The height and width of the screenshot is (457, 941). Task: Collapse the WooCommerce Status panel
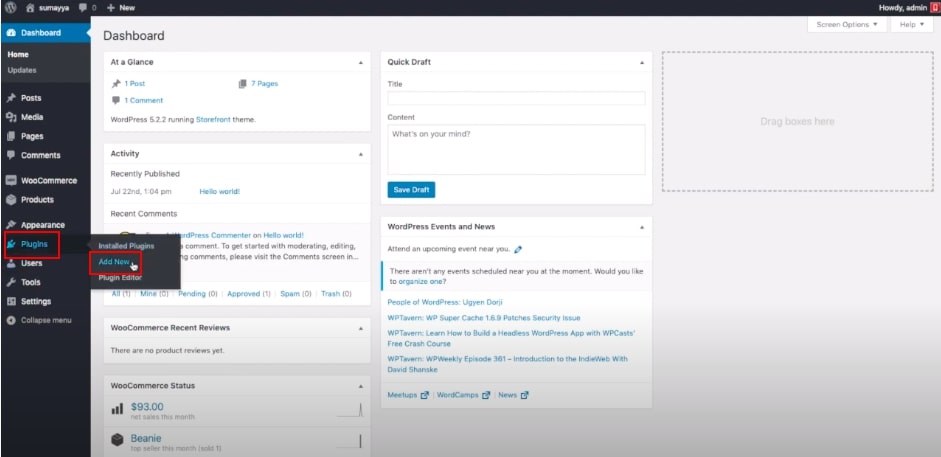click(361, 386)
